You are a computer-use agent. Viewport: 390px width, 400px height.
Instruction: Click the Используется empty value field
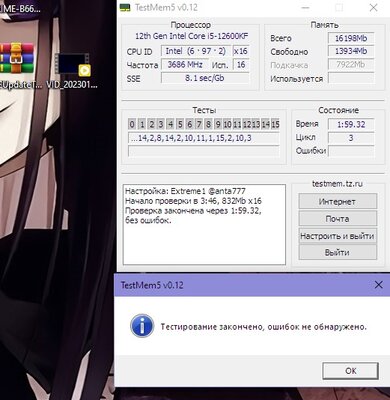tap(351, 78)
